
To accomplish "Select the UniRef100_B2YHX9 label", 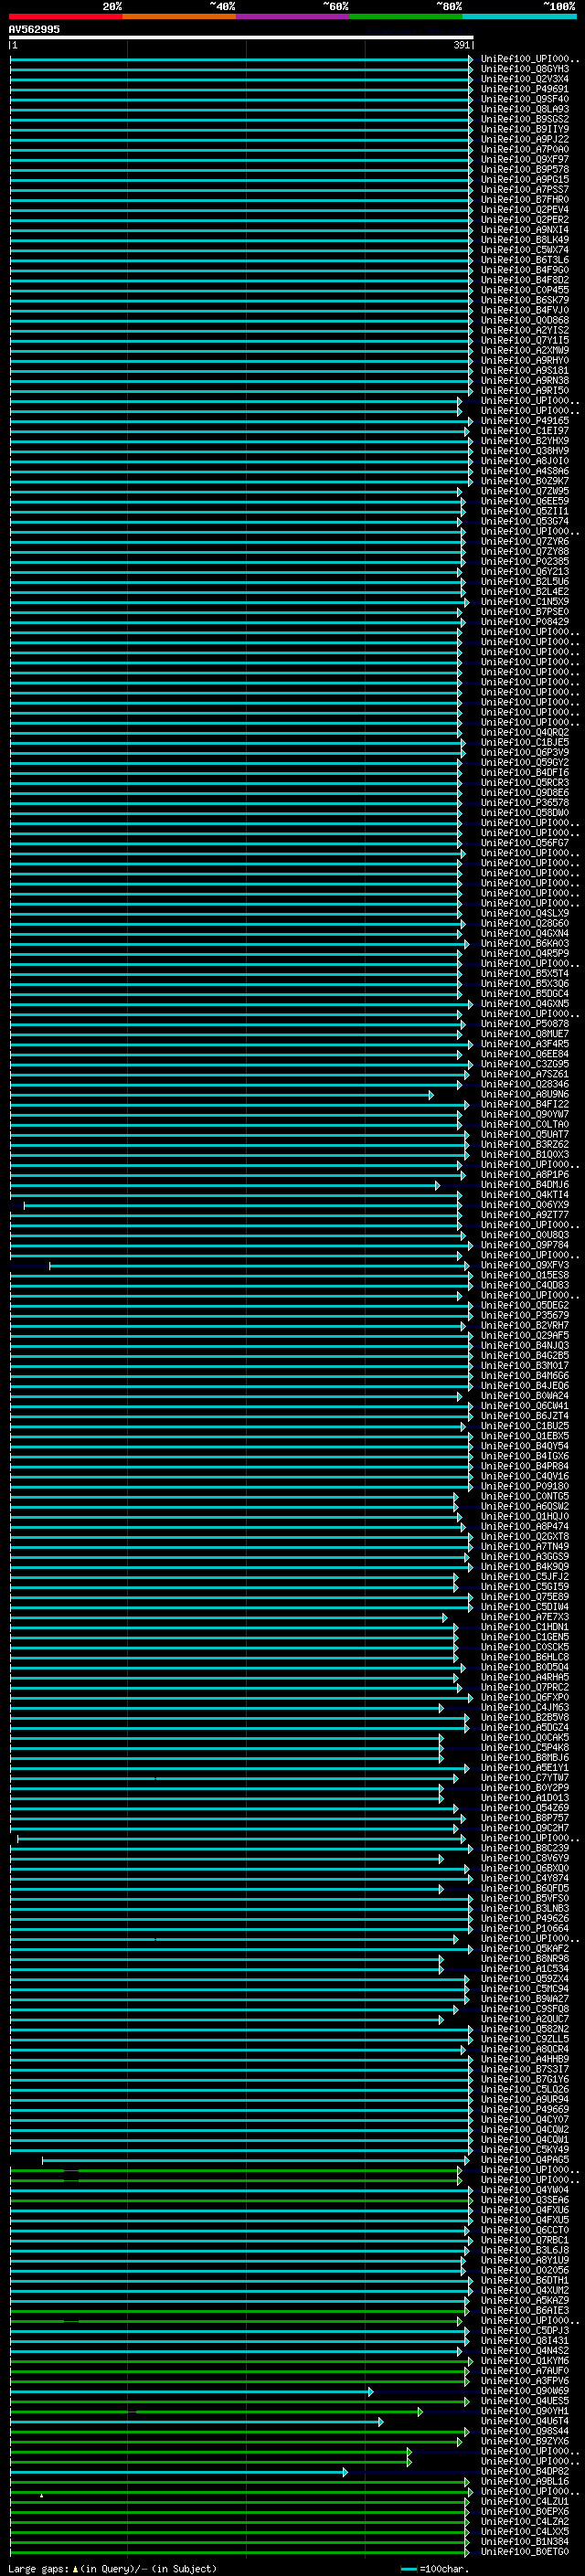I will (x=525, y=441).
